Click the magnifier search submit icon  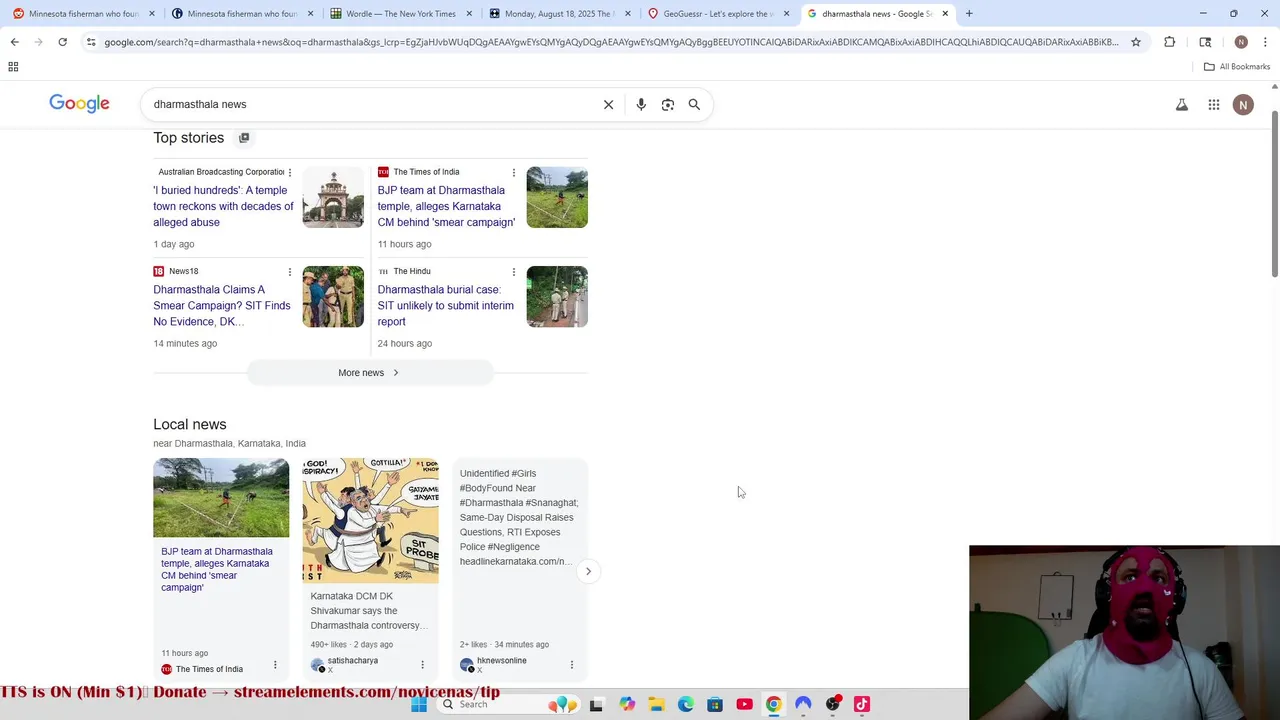[694, 104]
